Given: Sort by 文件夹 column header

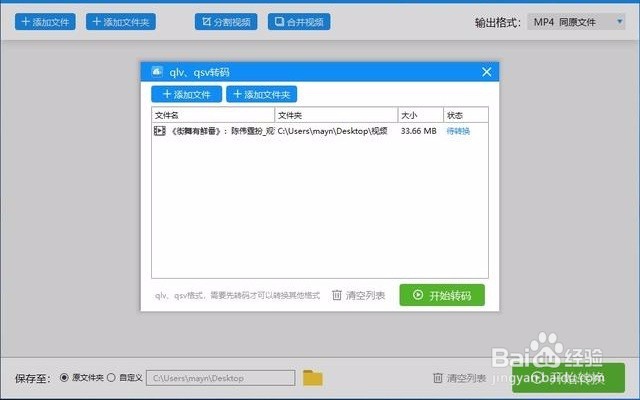Looking at the screenshot, I should (337, 115).
